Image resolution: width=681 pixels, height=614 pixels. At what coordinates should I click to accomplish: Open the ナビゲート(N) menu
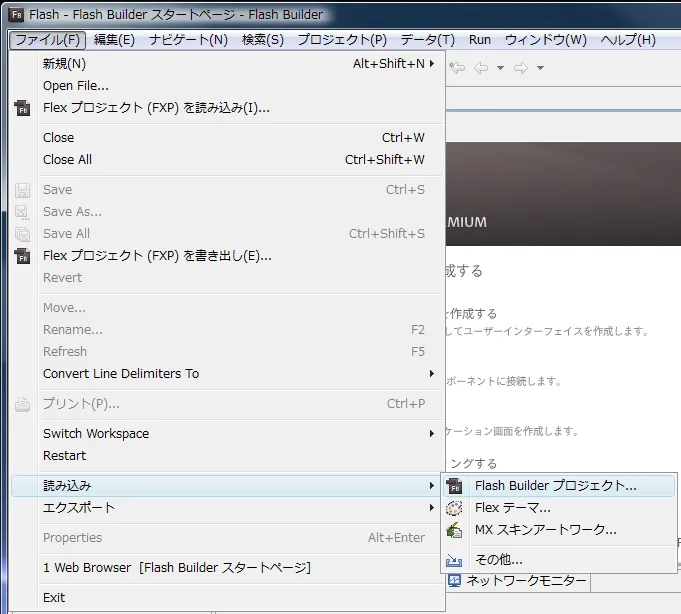188,40
